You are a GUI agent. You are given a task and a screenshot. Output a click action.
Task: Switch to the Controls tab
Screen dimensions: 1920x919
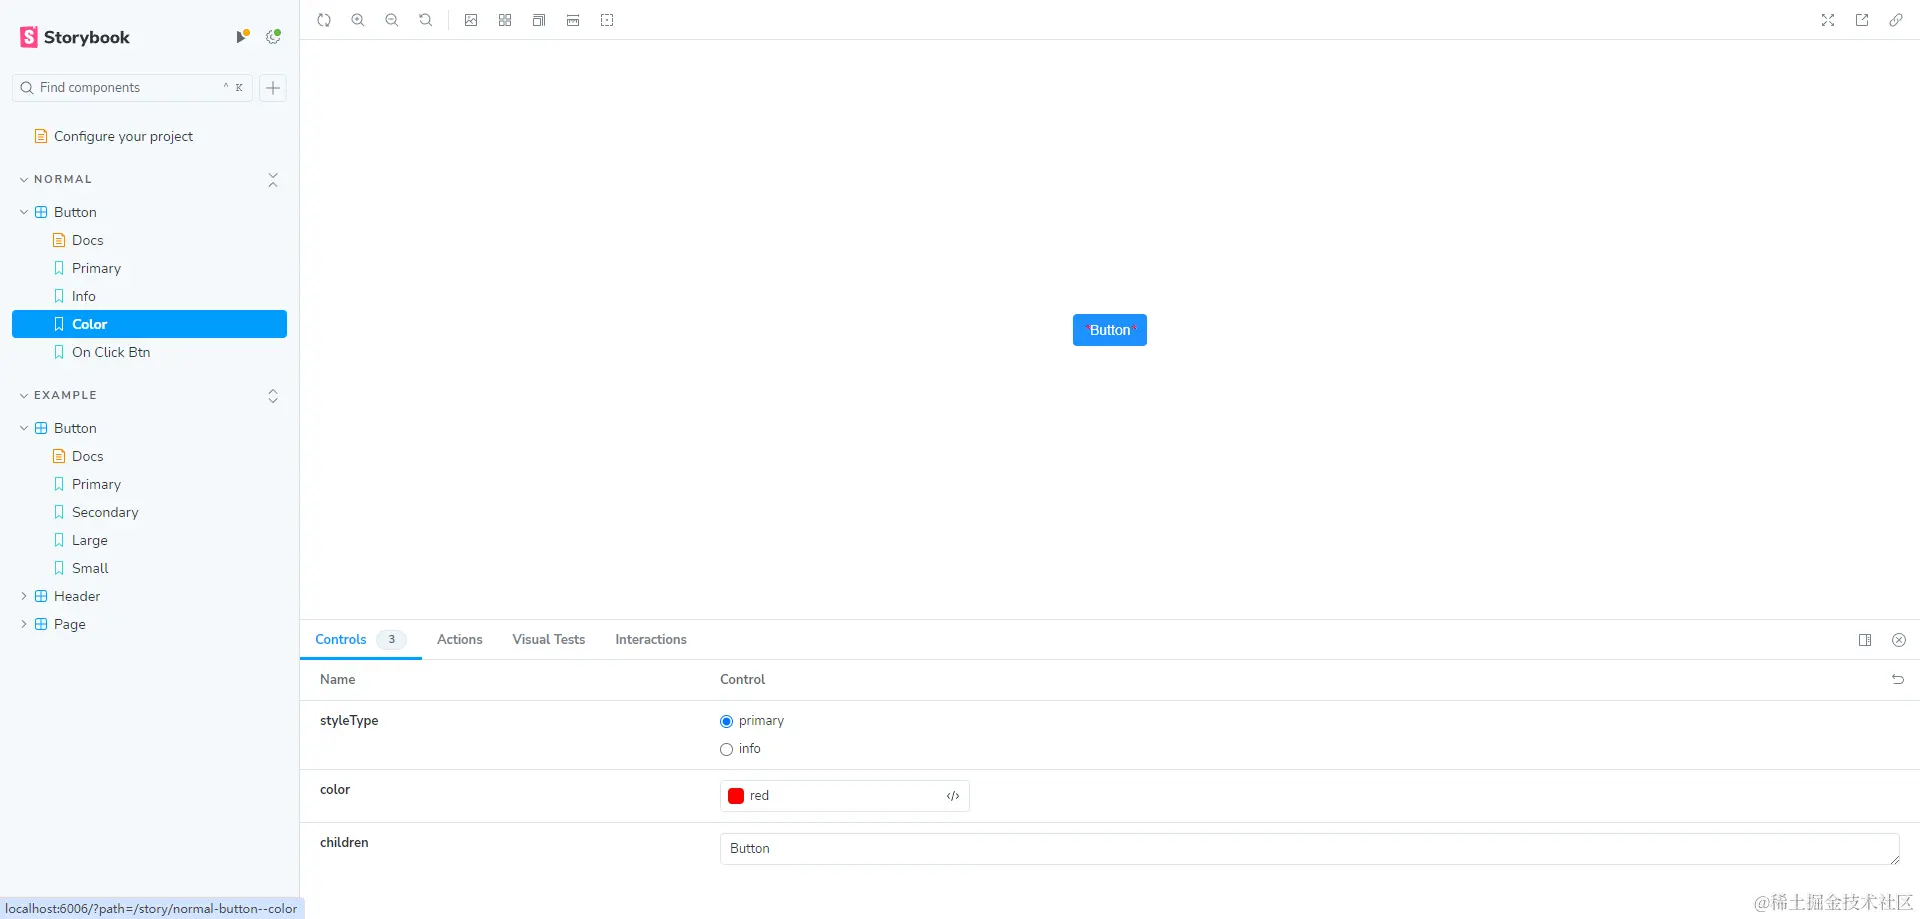tap(360, 639)
